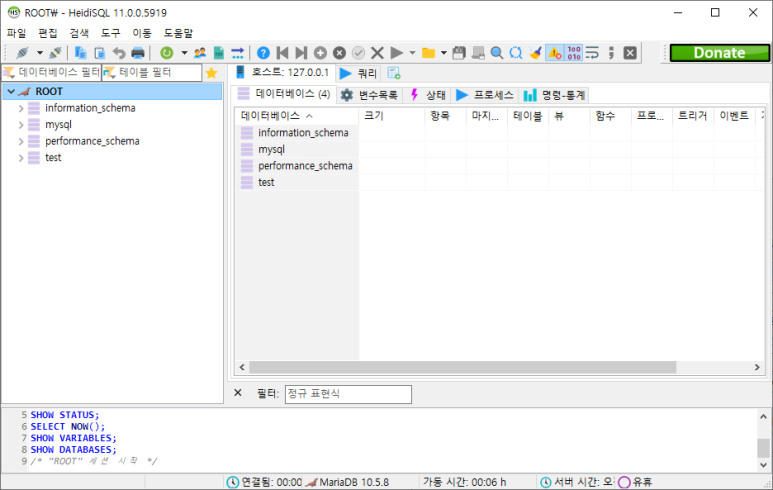Open dropdown beside the folder icon
Image resolution: width=773 pixels, height=490 pixels.
pyautogui.click(x=444, y=53)
